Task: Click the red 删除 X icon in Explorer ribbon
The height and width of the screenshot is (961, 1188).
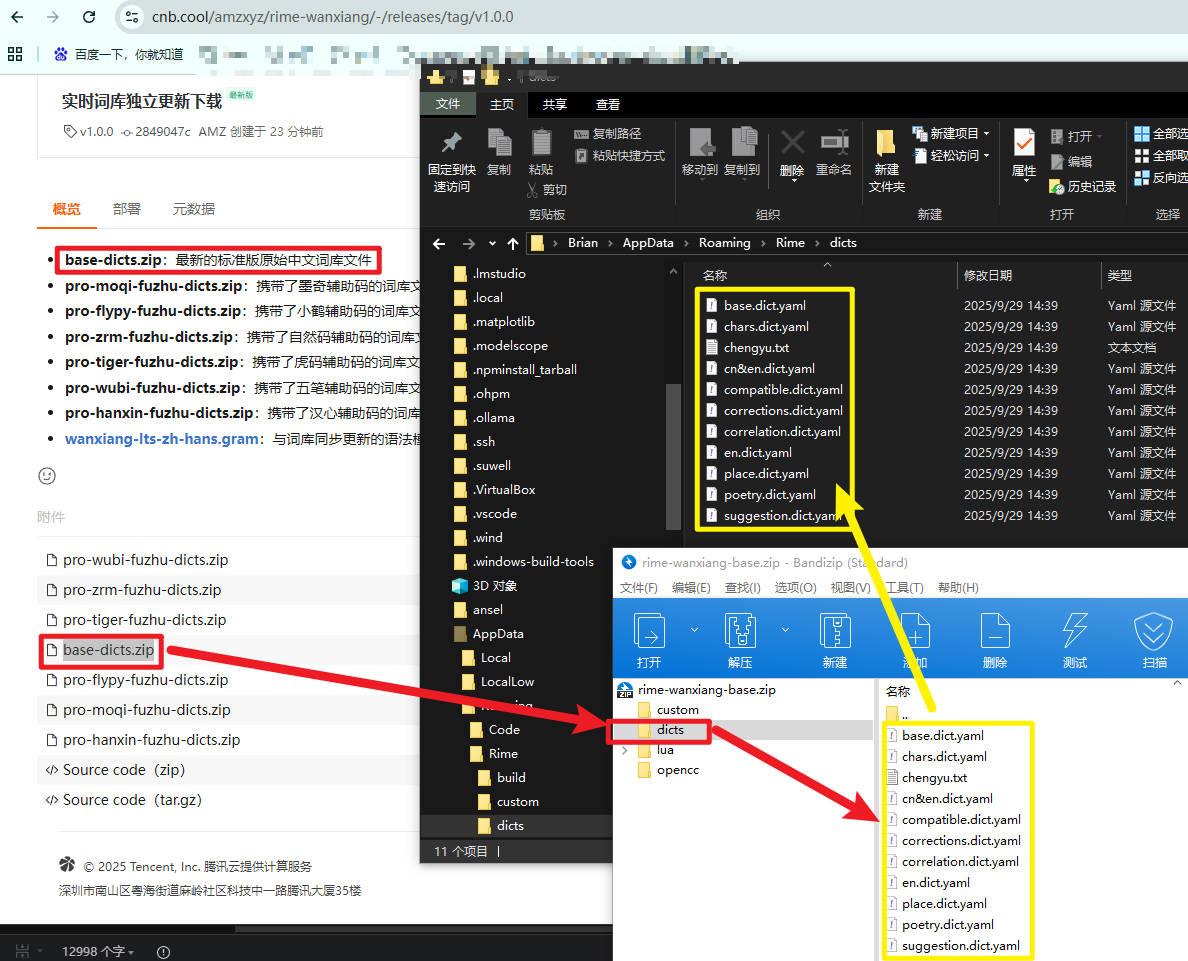Action: (x=792, y=144)
